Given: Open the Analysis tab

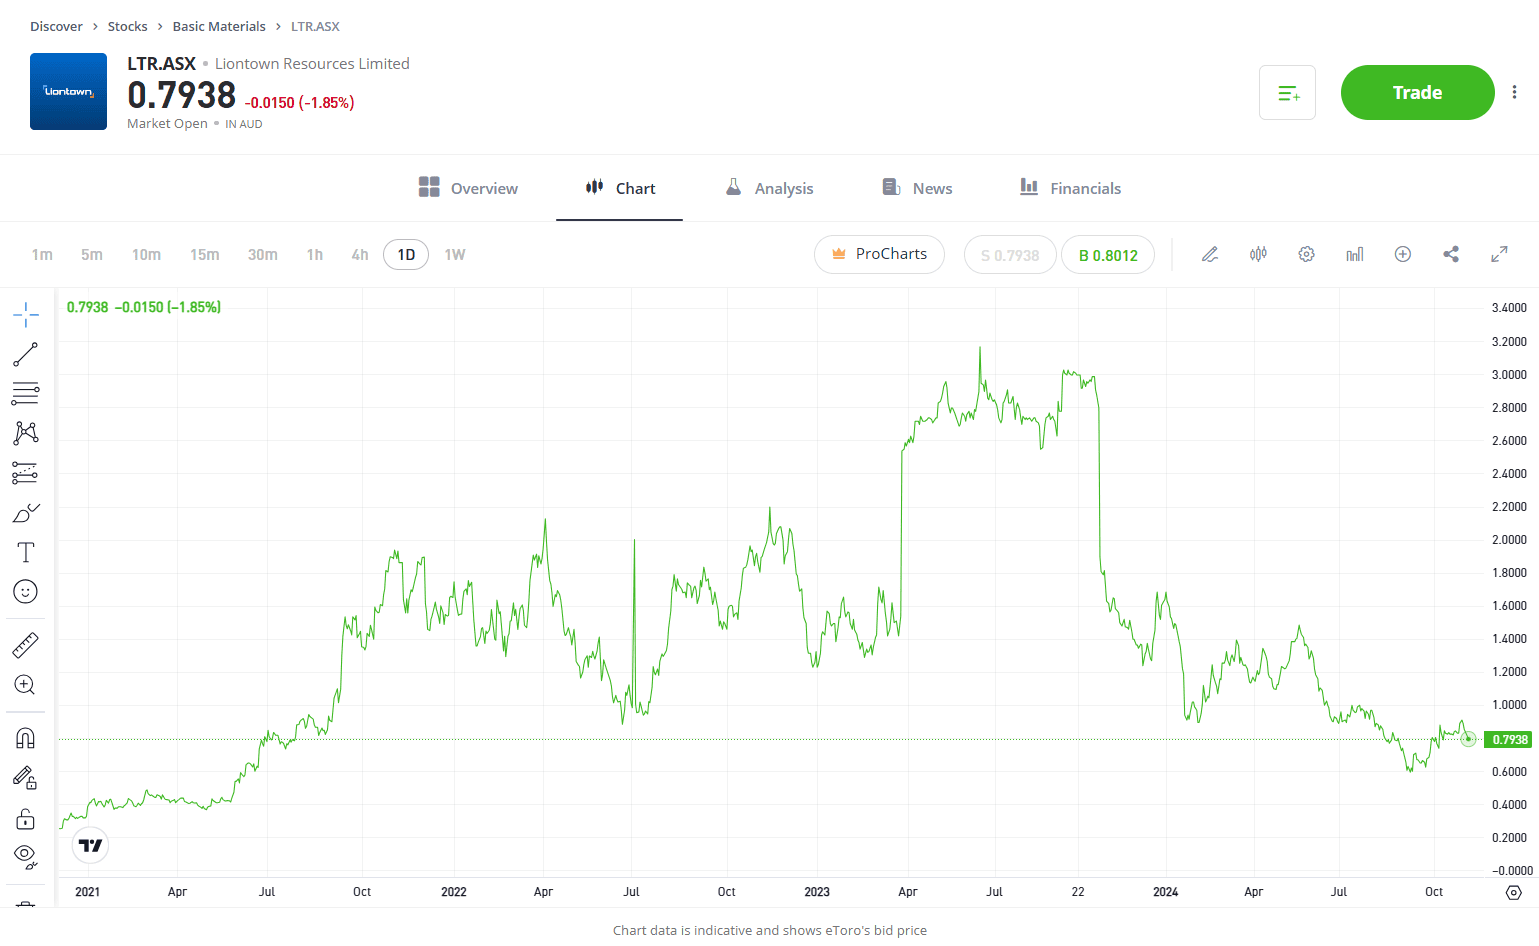Looking at the screenshot, I should click(x=769, y=188).
